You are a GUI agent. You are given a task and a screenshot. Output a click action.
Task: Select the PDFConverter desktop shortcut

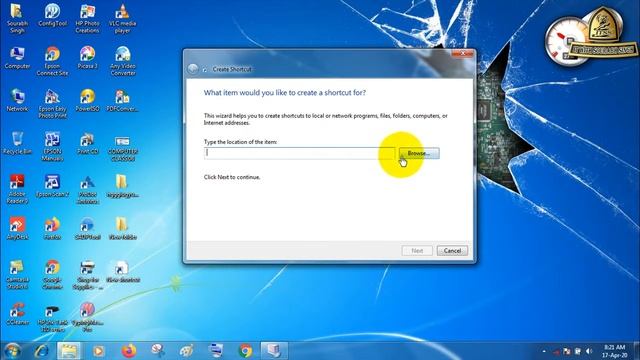(x=122, y=100)
